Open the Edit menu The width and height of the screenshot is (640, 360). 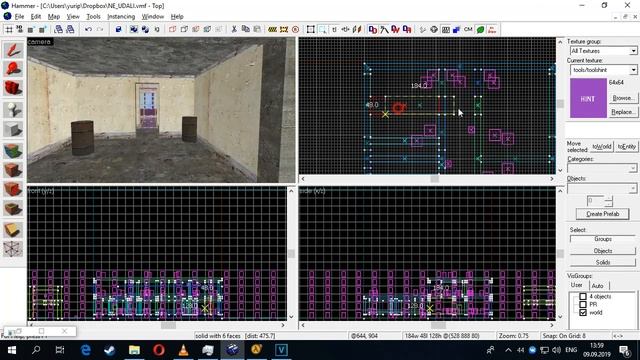(36, 17)
